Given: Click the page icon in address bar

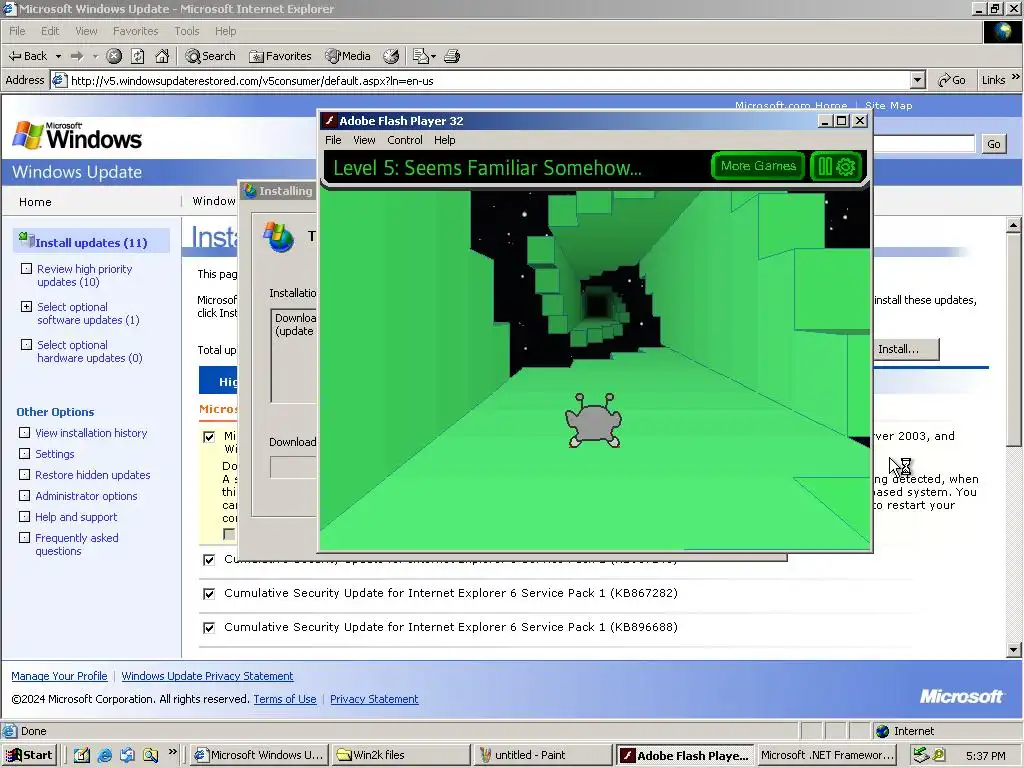Looking at the screenshot, I should click(x=59, y=80).
